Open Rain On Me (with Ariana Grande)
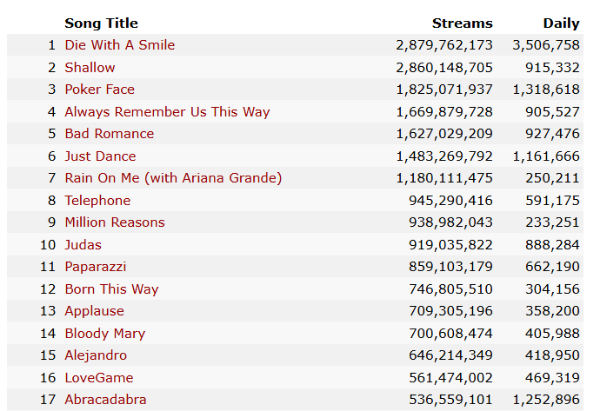Viewport: 600px width, 411px height. tap(173, 178)
